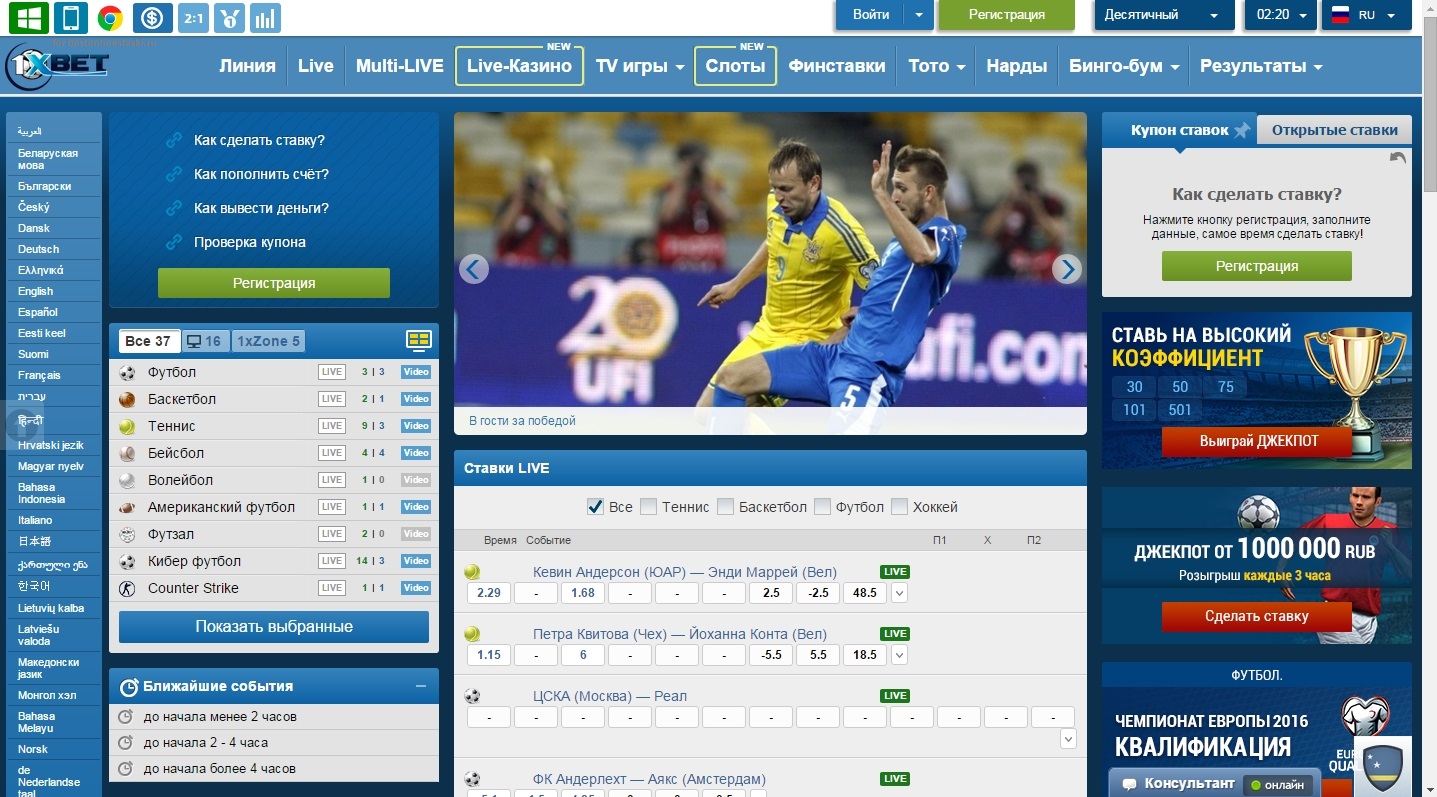This screenshot has height=797, width=1437.
Task: Select English in language list
Action: (x=36, y=291)
